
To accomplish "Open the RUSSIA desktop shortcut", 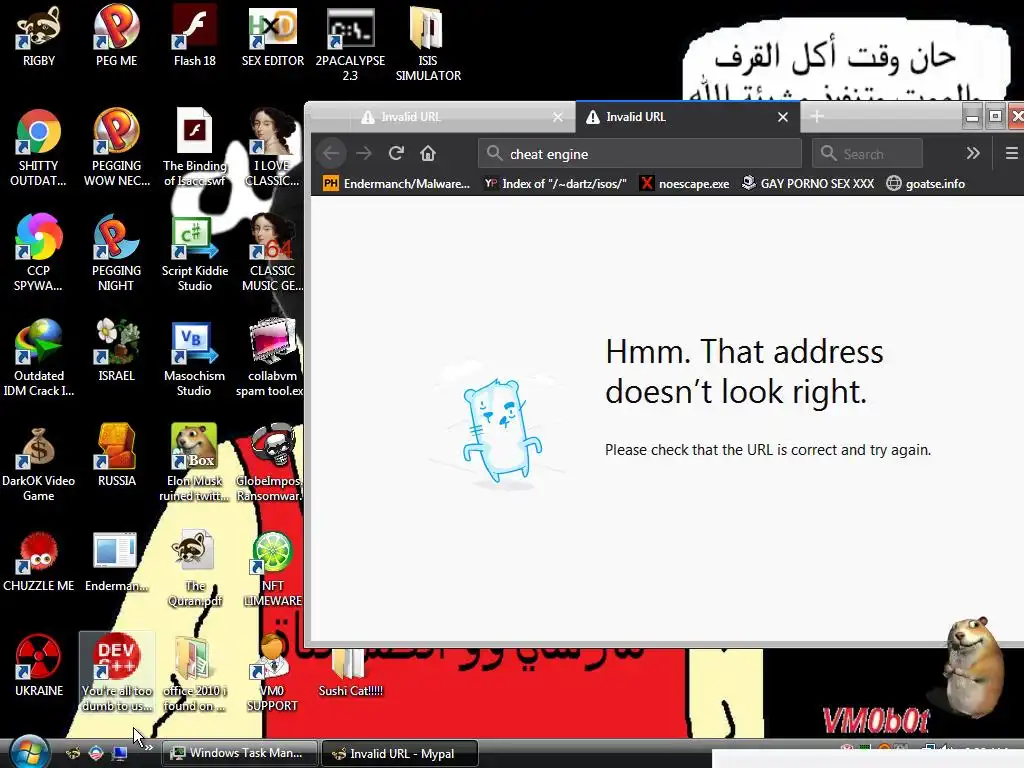I will 116,456.
